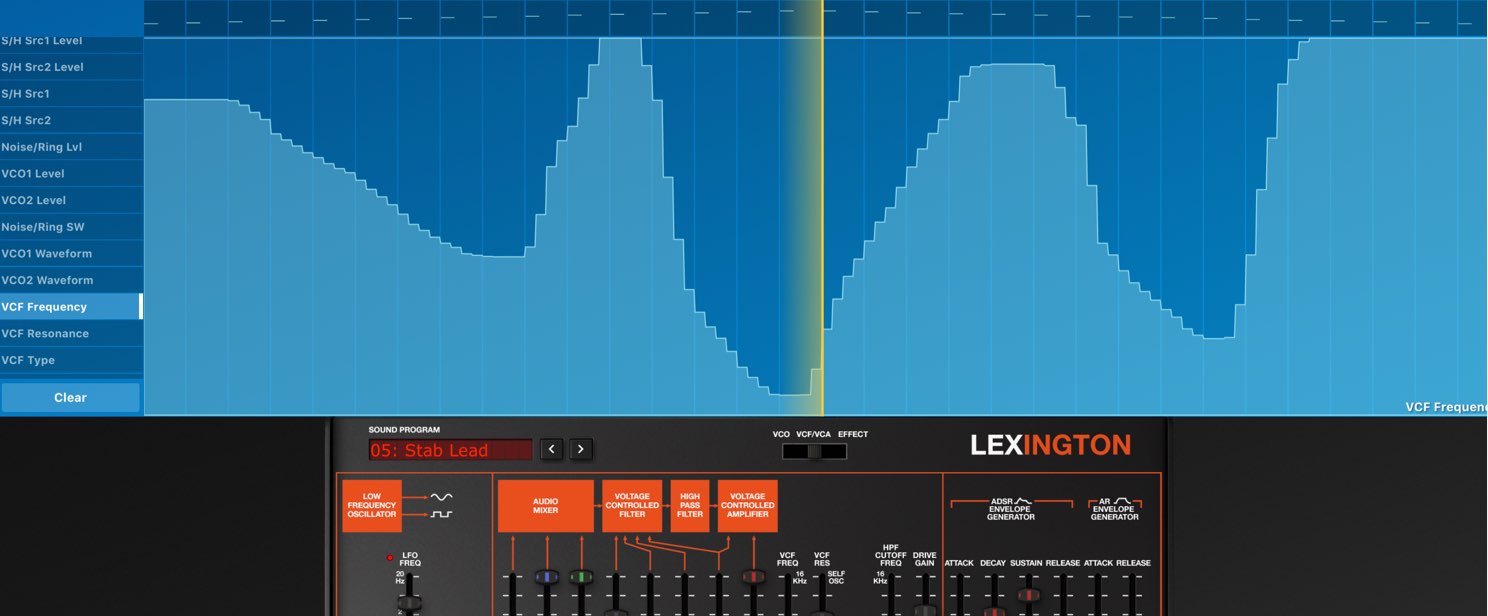Choose VCO1 Waveform in the parameter list
Screen dimensions: 1488x616
[71, 254]
